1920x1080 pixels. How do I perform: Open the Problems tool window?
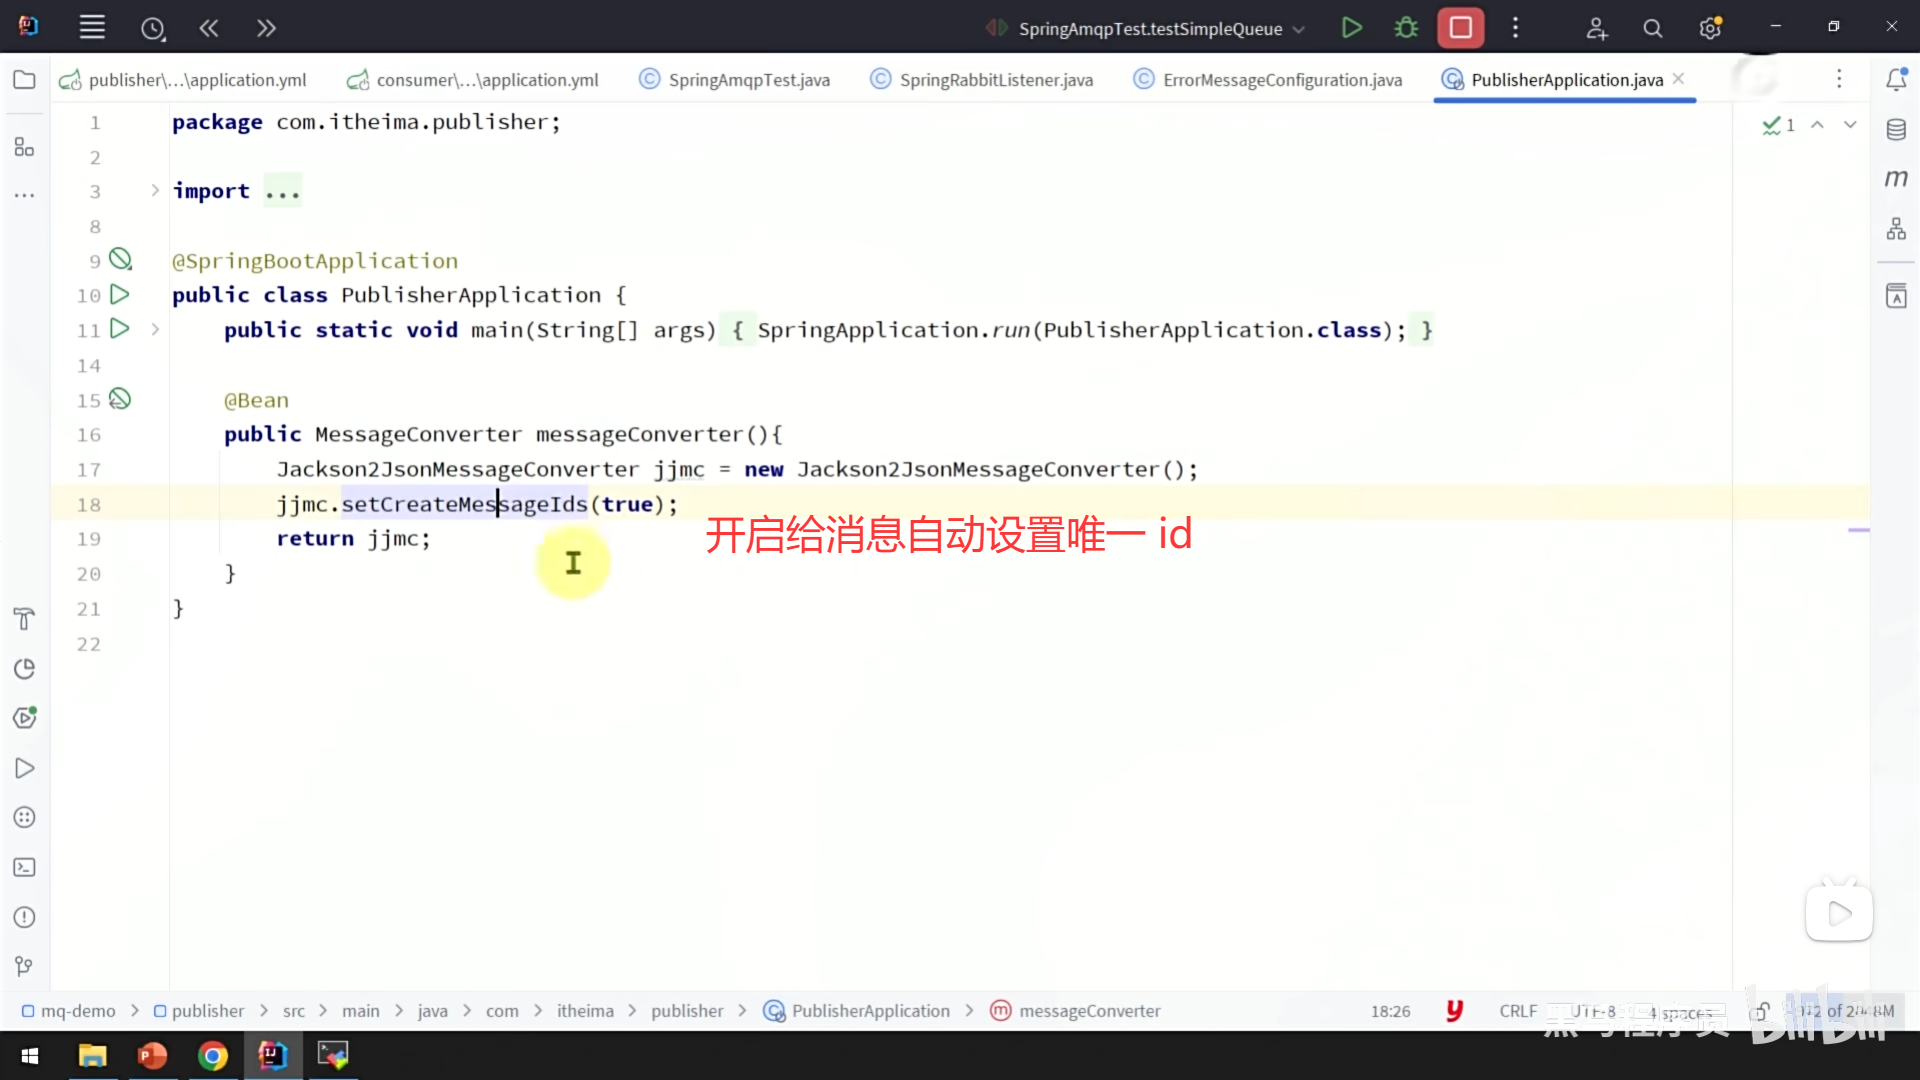pyautogui.click(x=25, y=917)
